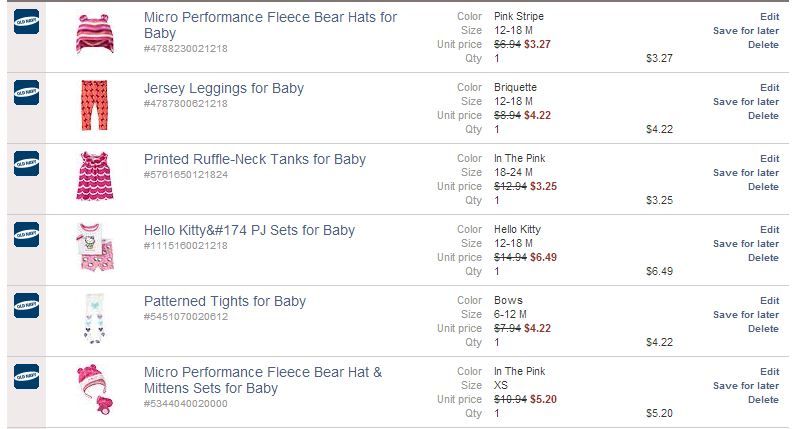Click Old Navy logo beside Fleece Bear Hats
Image resolution: width=802 pixels, height=429 pixels.
click(x=26, y=22)
